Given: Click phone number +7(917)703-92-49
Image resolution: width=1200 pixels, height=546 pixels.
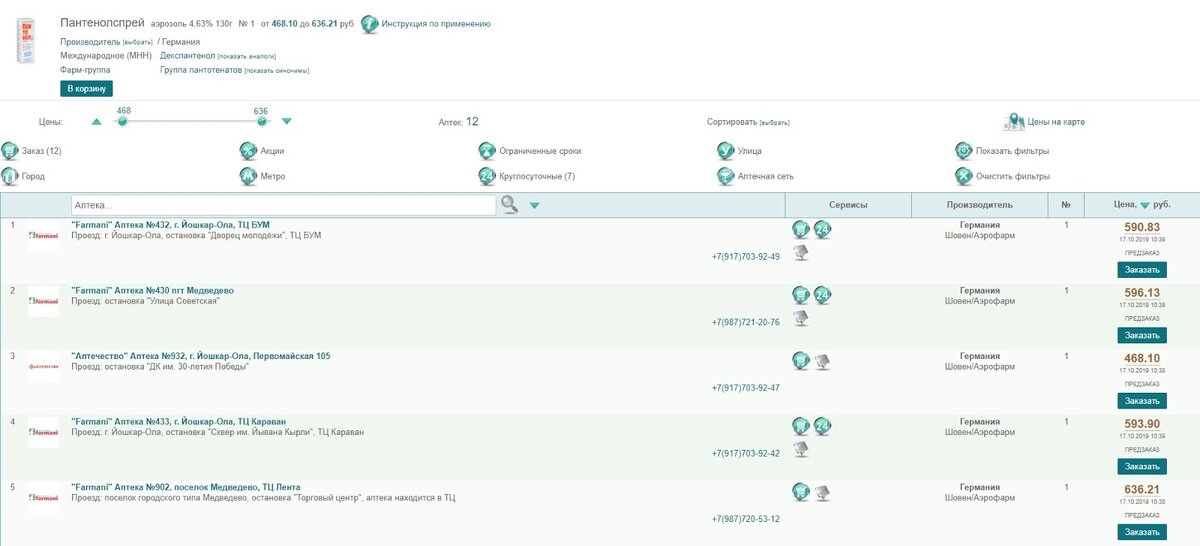Looking at the screenshot, I should point(746,257).
